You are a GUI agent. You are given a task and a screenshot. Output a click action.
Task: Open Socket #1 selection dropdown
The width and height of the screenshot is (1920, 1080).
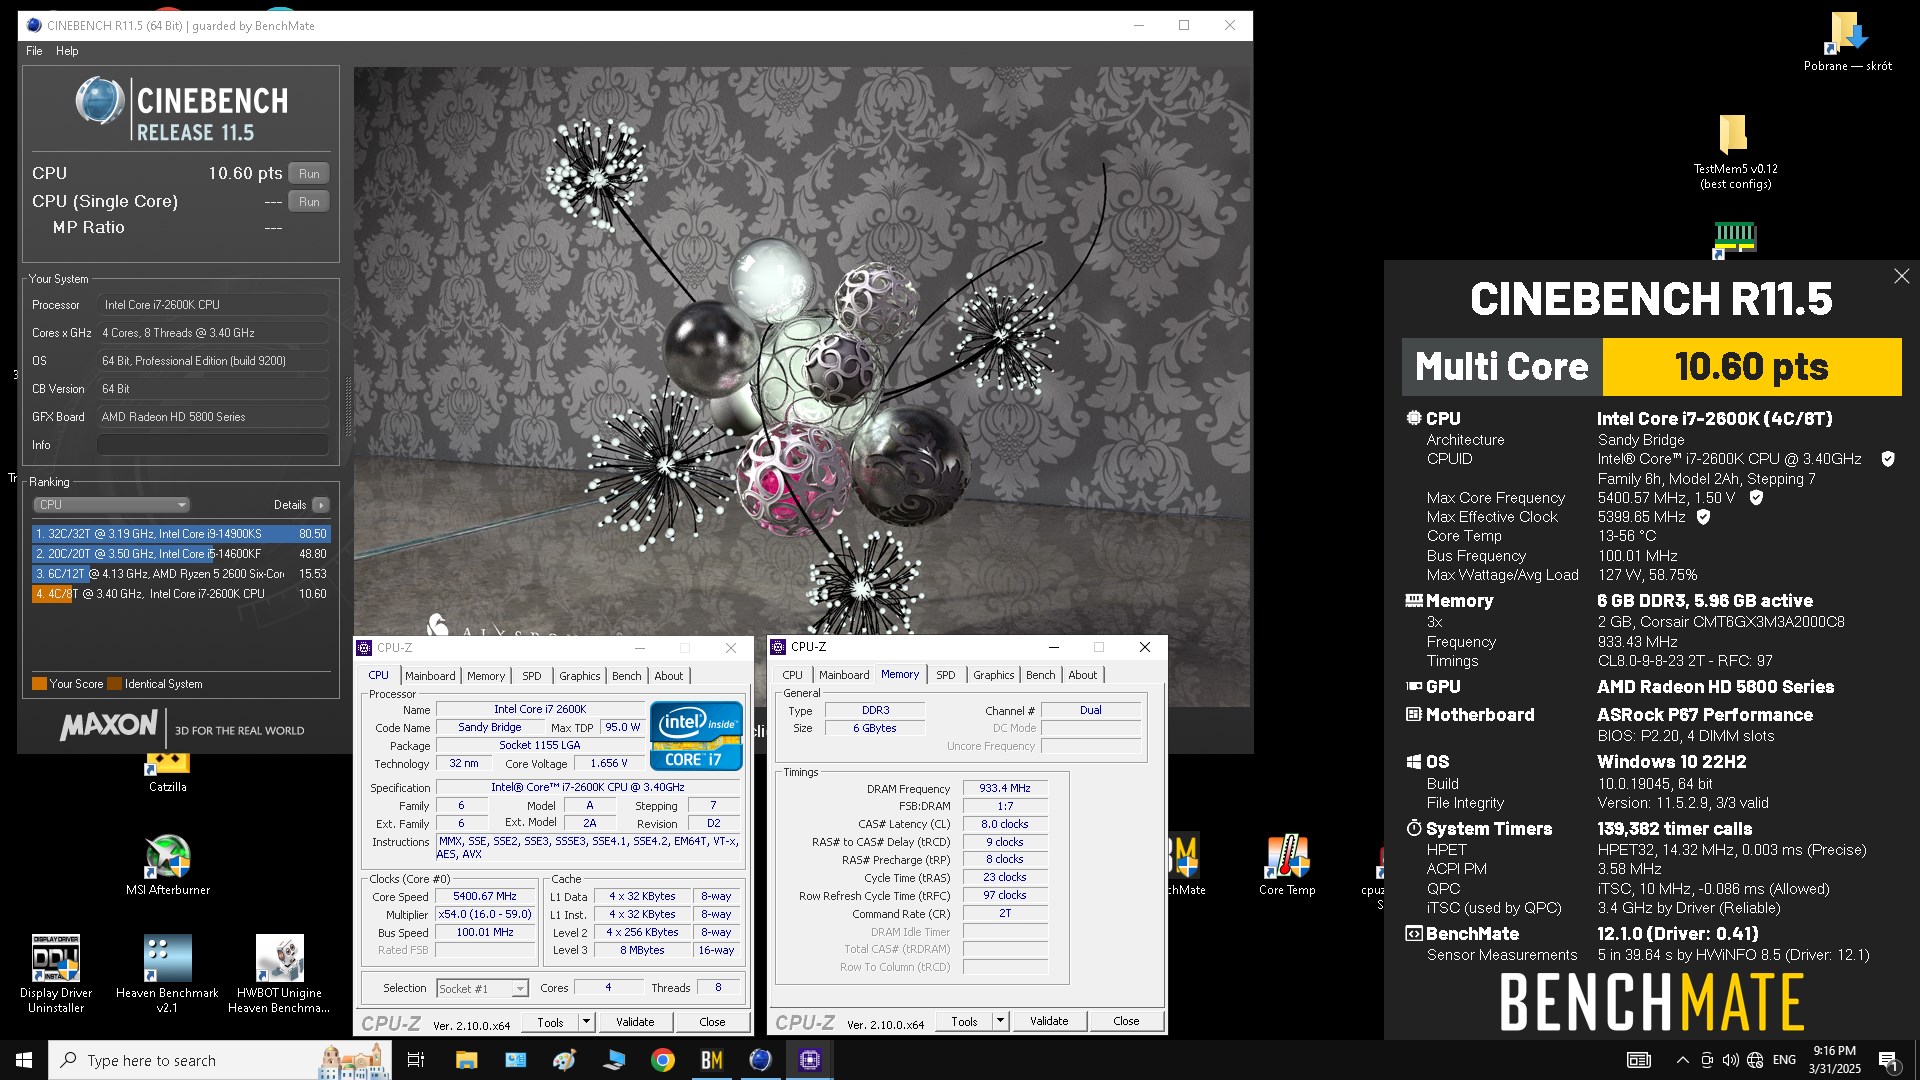(x=482, y=988)
